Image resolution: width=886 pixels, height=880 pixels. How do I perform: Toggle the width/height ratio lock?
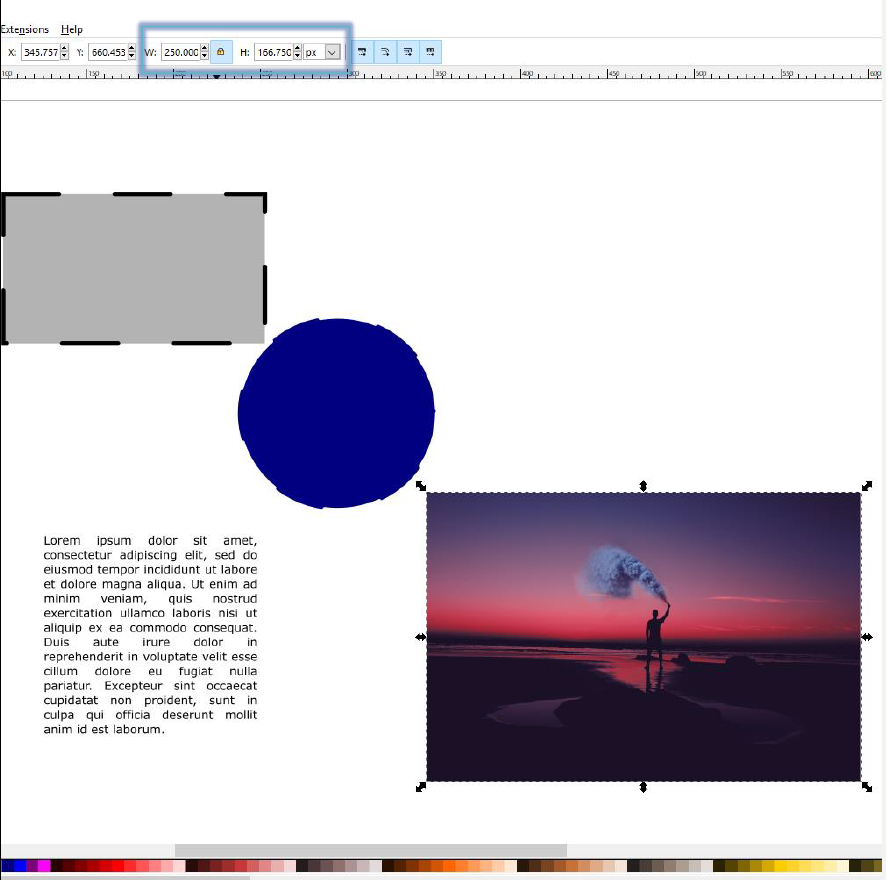click(221, 52)
